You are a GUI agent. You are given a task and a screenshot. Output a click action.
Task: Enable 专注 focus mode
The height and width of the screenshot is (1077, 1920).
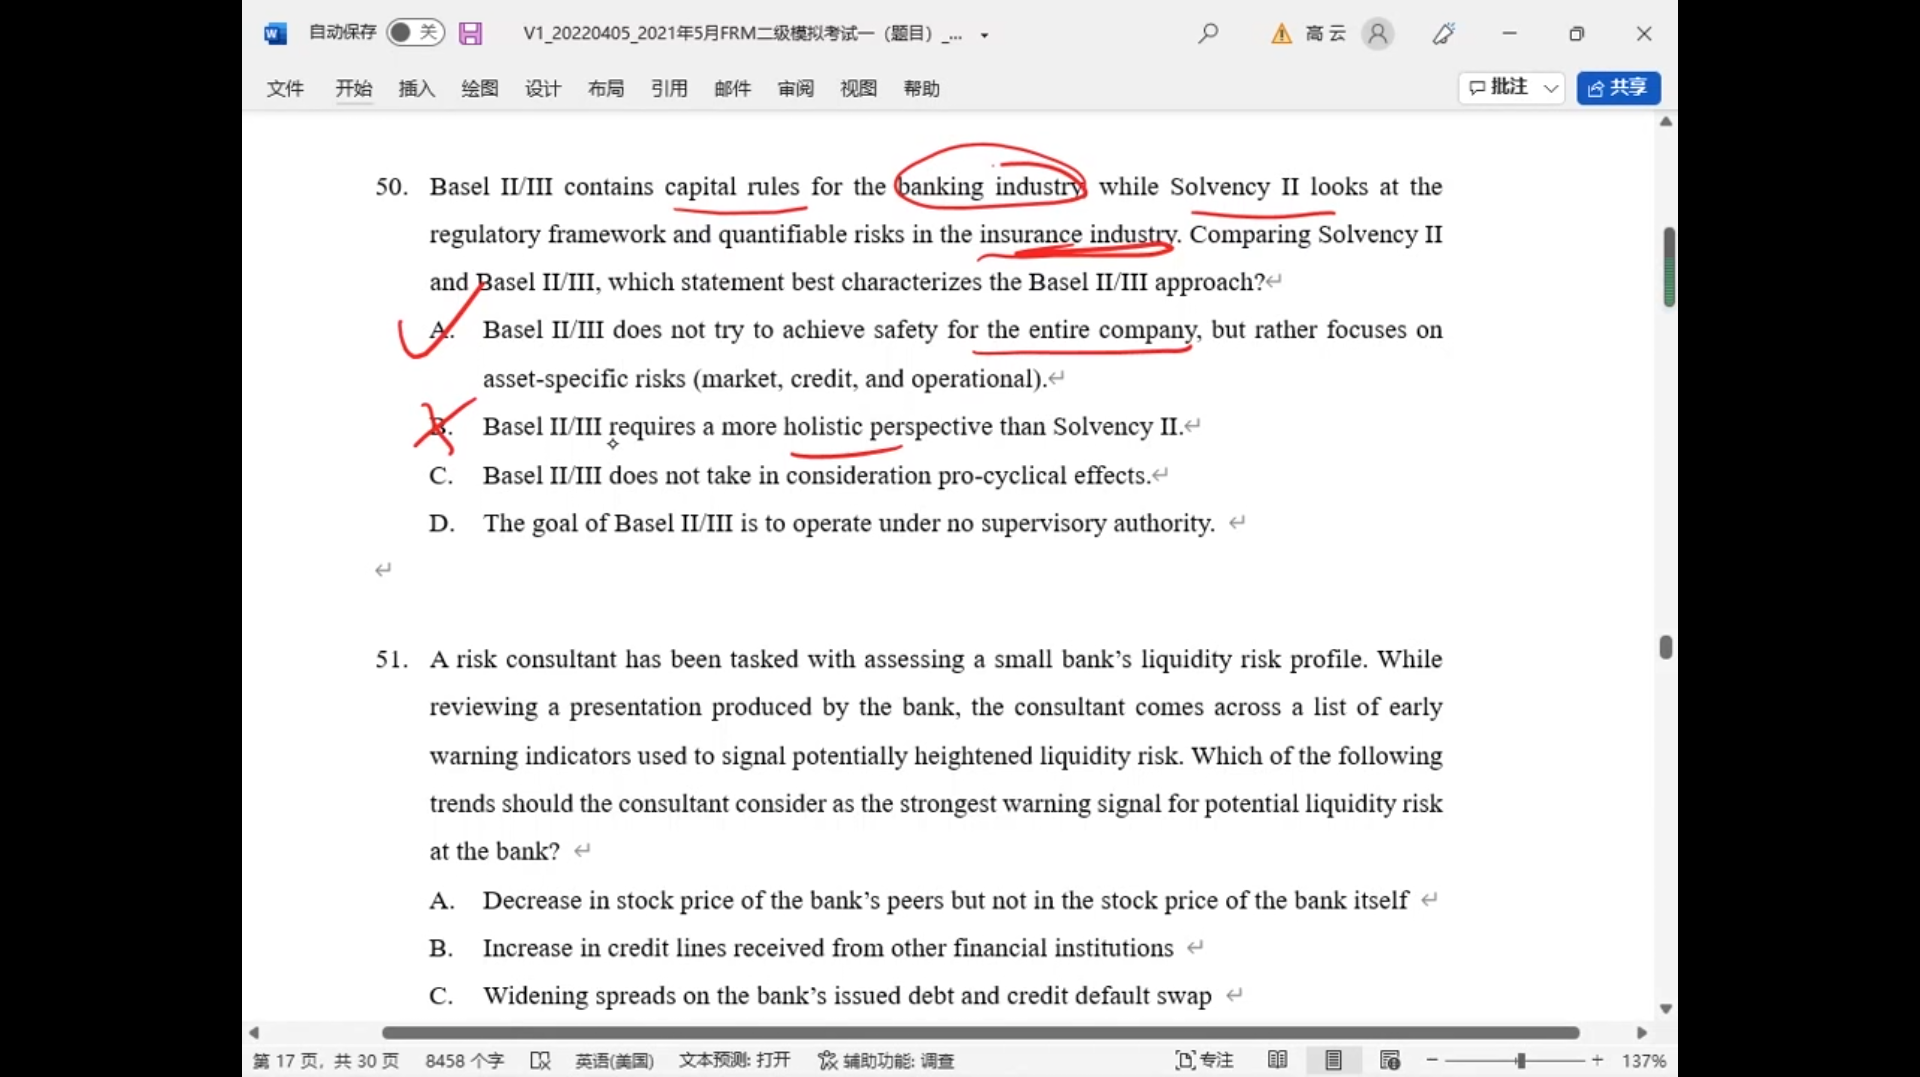coord(1204,1061)
